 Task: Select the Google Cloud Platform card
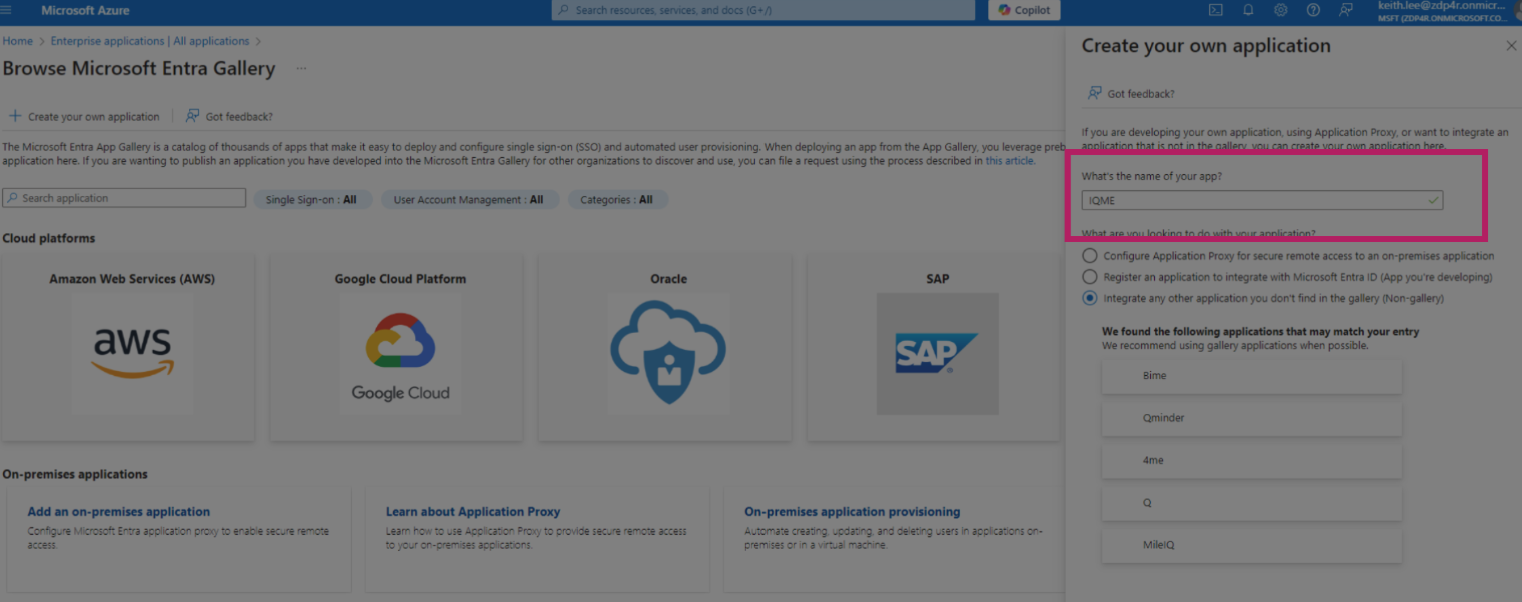click(x=397, y=347)
